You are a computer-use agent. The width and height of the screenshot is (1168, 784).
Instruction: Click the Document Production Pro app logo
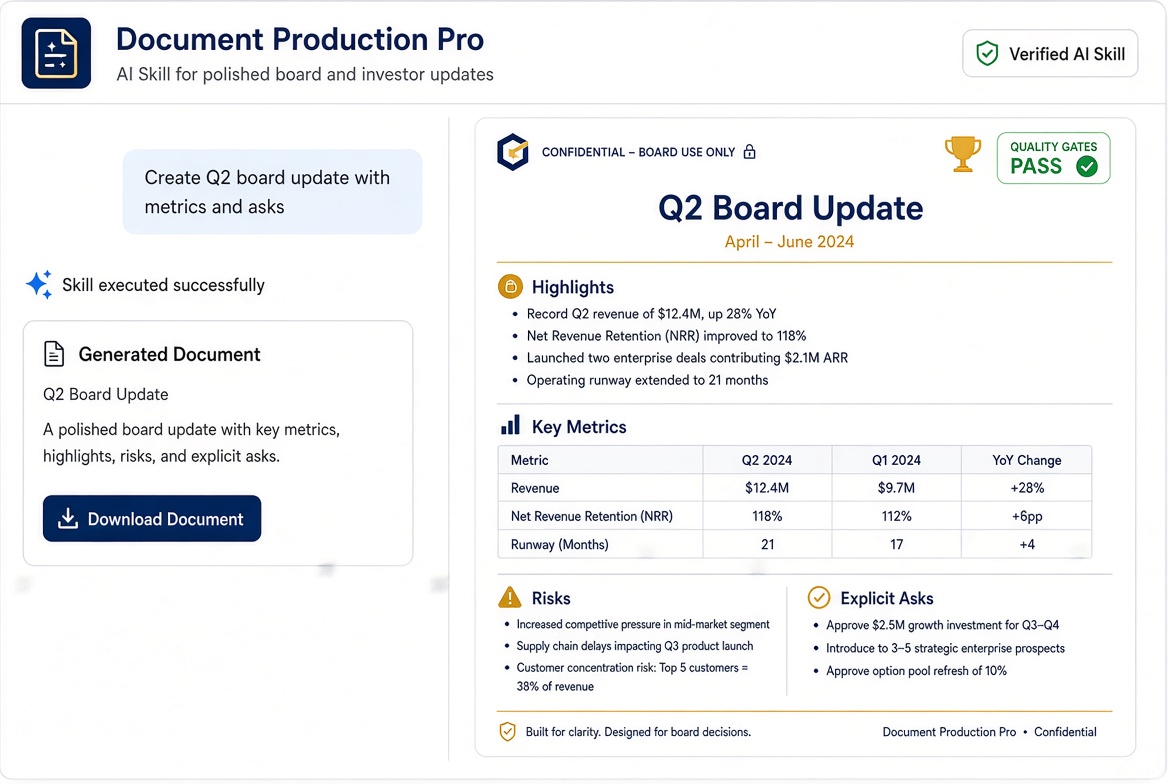[x=56, y=53]
